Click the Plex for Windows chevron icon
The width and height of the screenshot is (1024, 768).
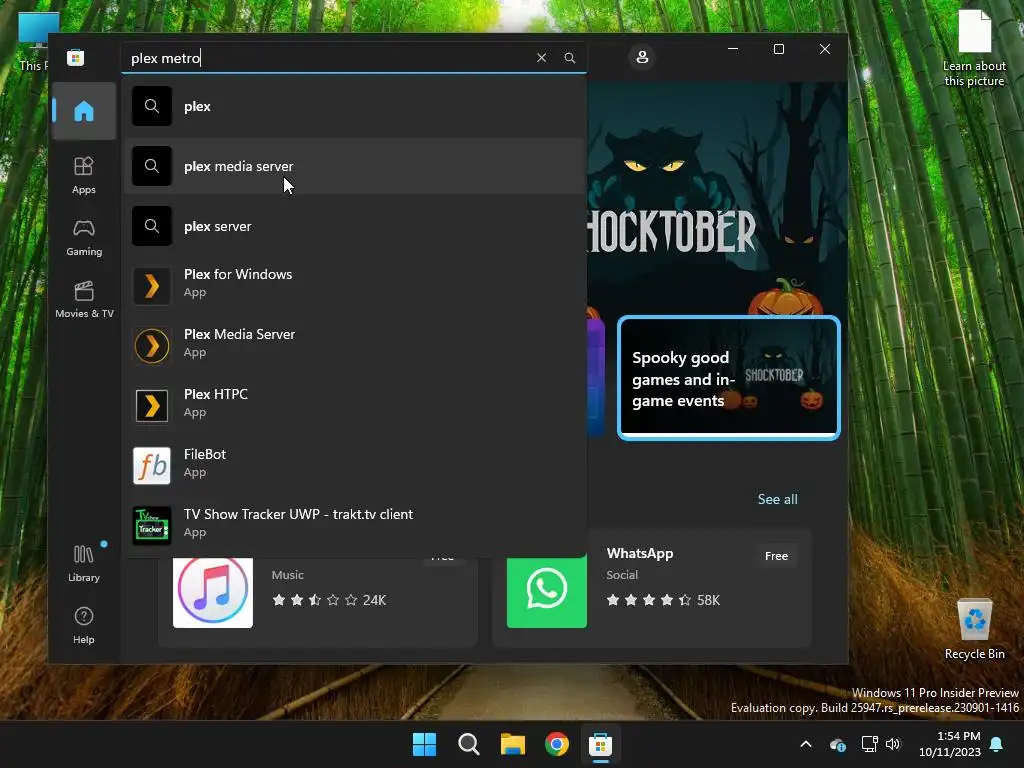point(152,285)
